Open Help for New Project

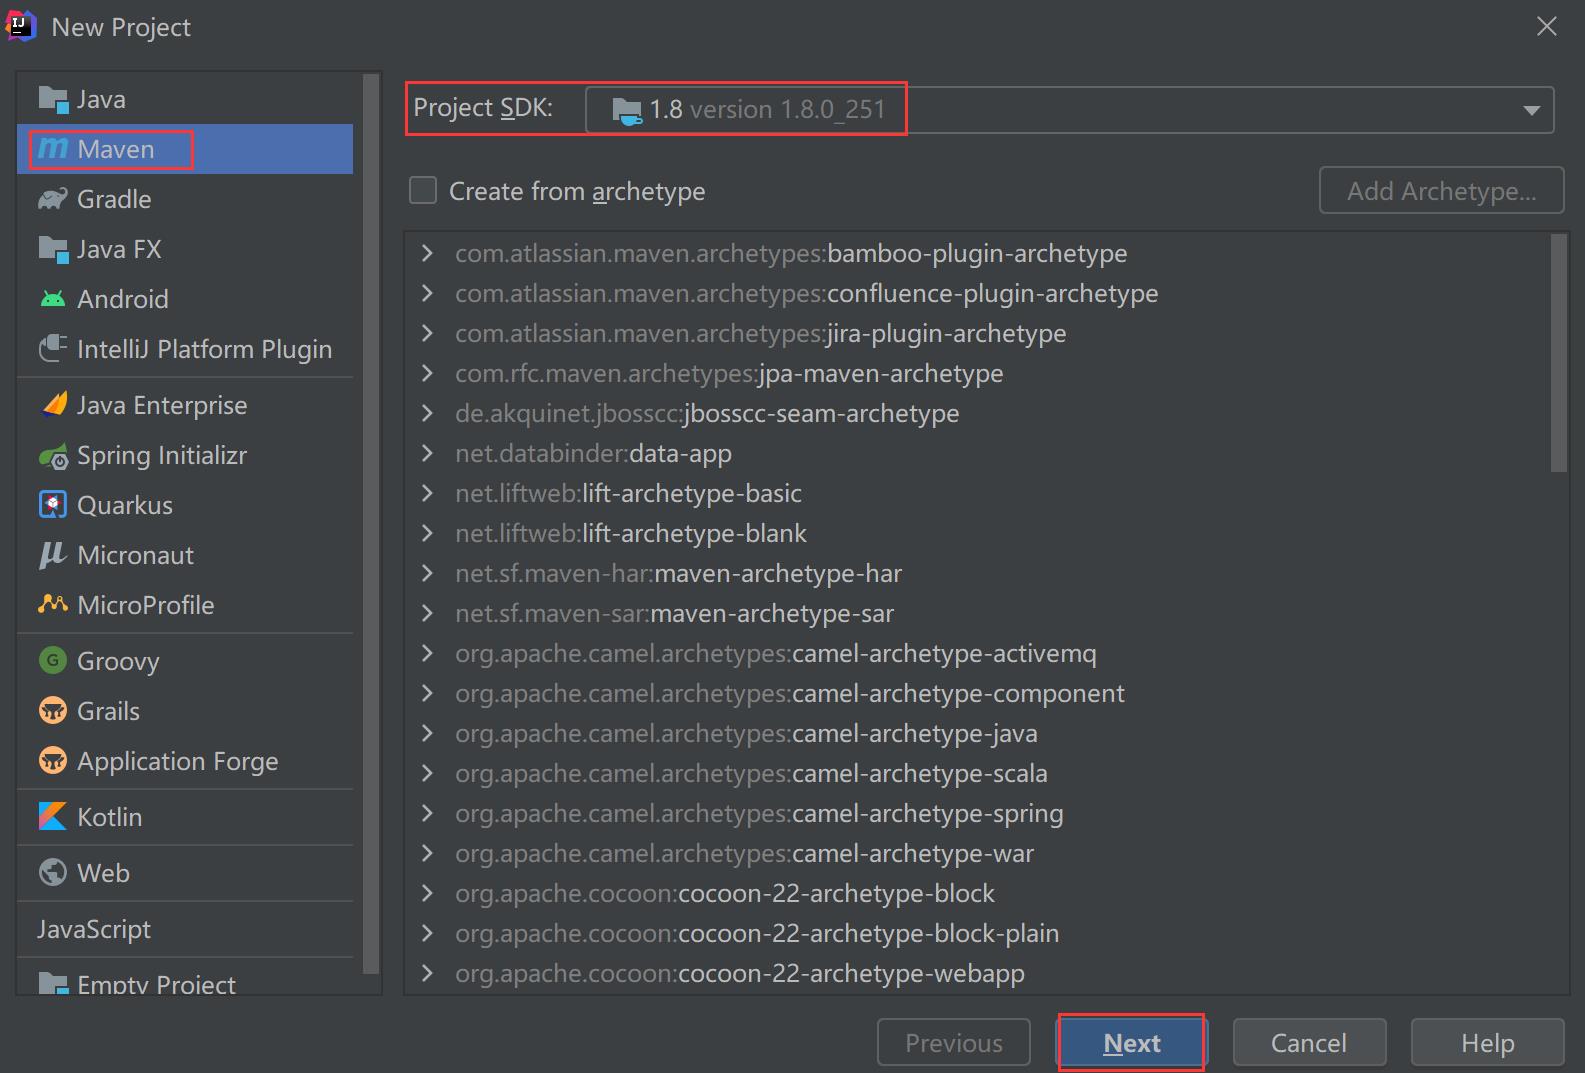point(1487,1043)
